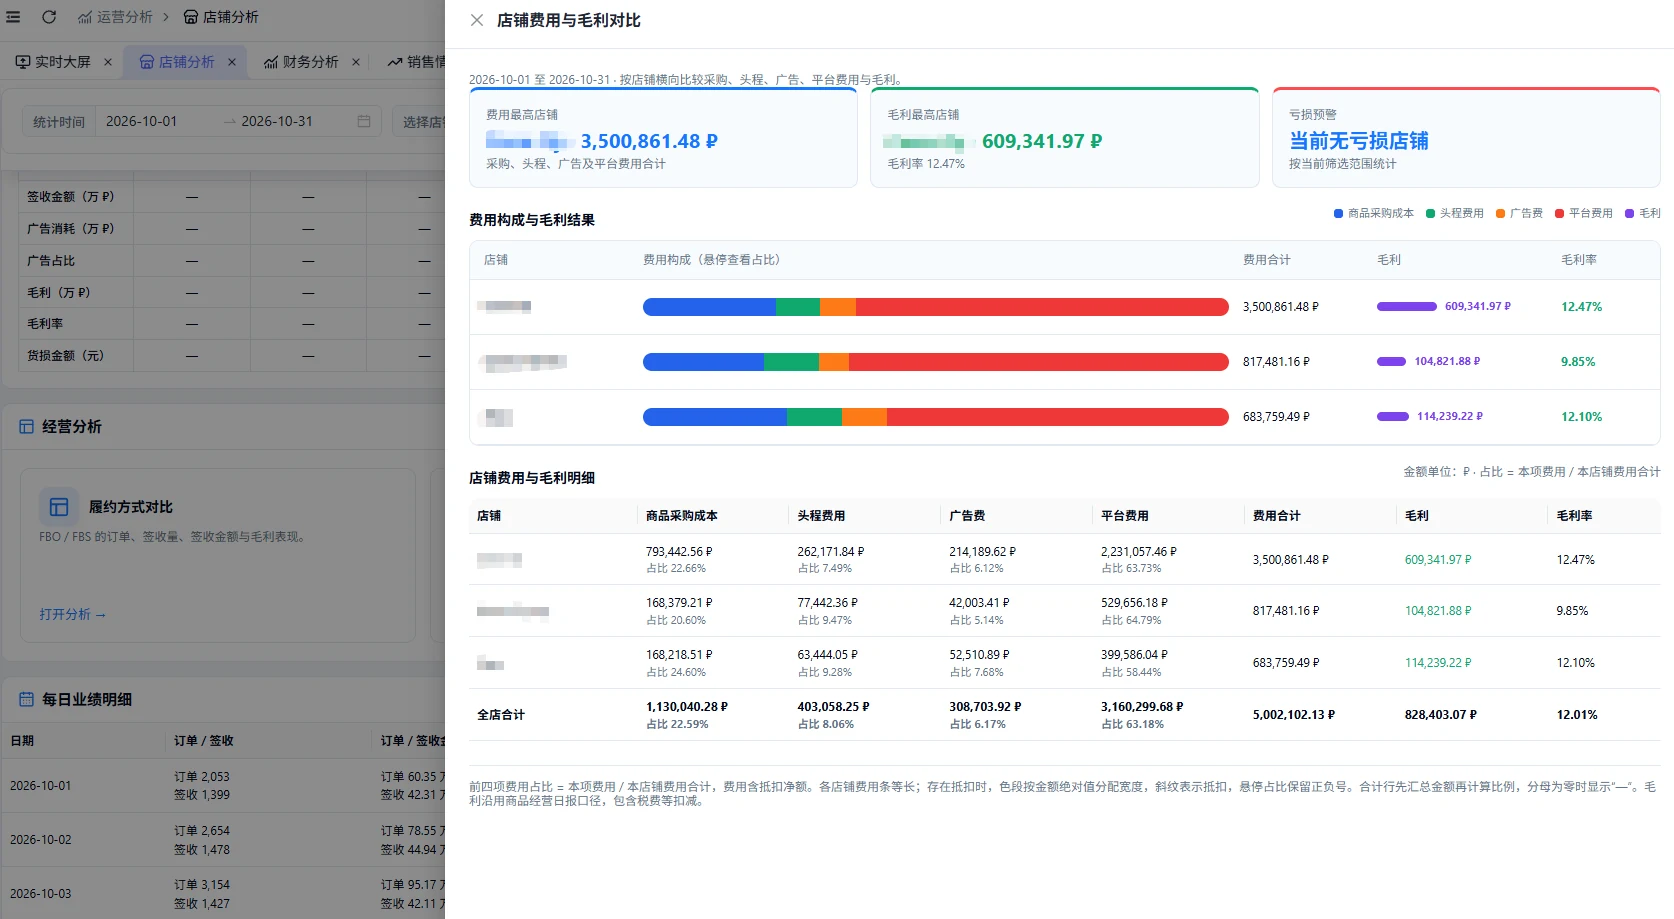Close the 店铺费用与毛利对比 drawer
This screenshot has height=919, width=1674.
[x=477, y=20]
